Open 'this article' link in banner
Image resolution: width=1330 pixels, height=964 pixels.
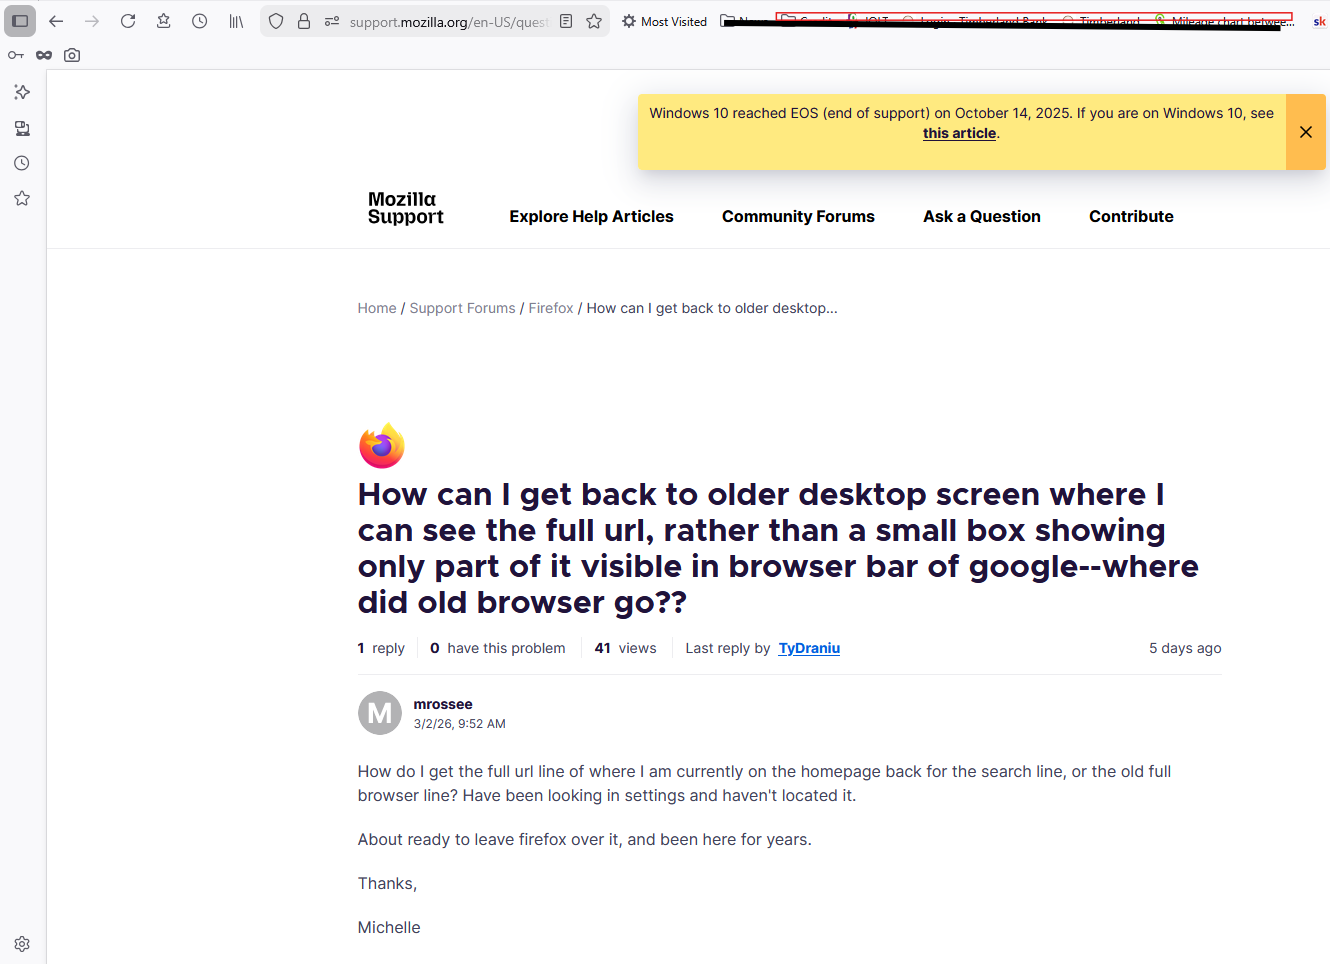tap(960, 133)
